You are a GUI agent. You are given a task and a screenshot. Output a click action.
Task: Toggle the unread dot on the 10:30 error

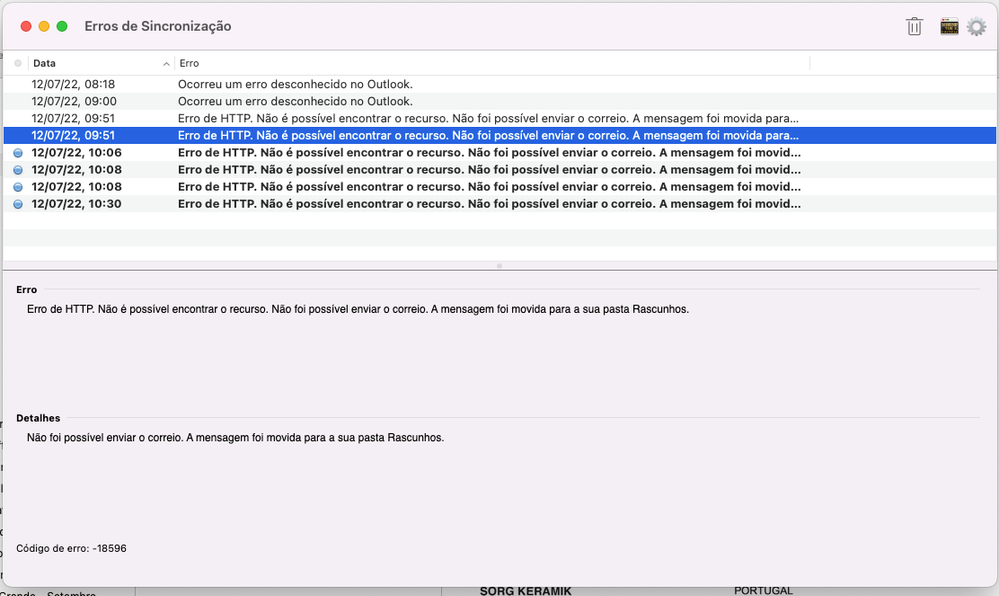17,203
